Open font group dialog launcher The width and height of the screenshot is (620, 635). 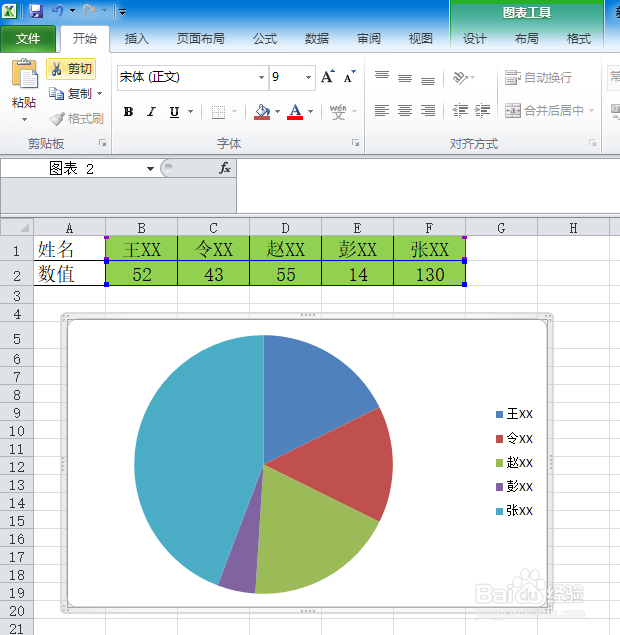356,143
